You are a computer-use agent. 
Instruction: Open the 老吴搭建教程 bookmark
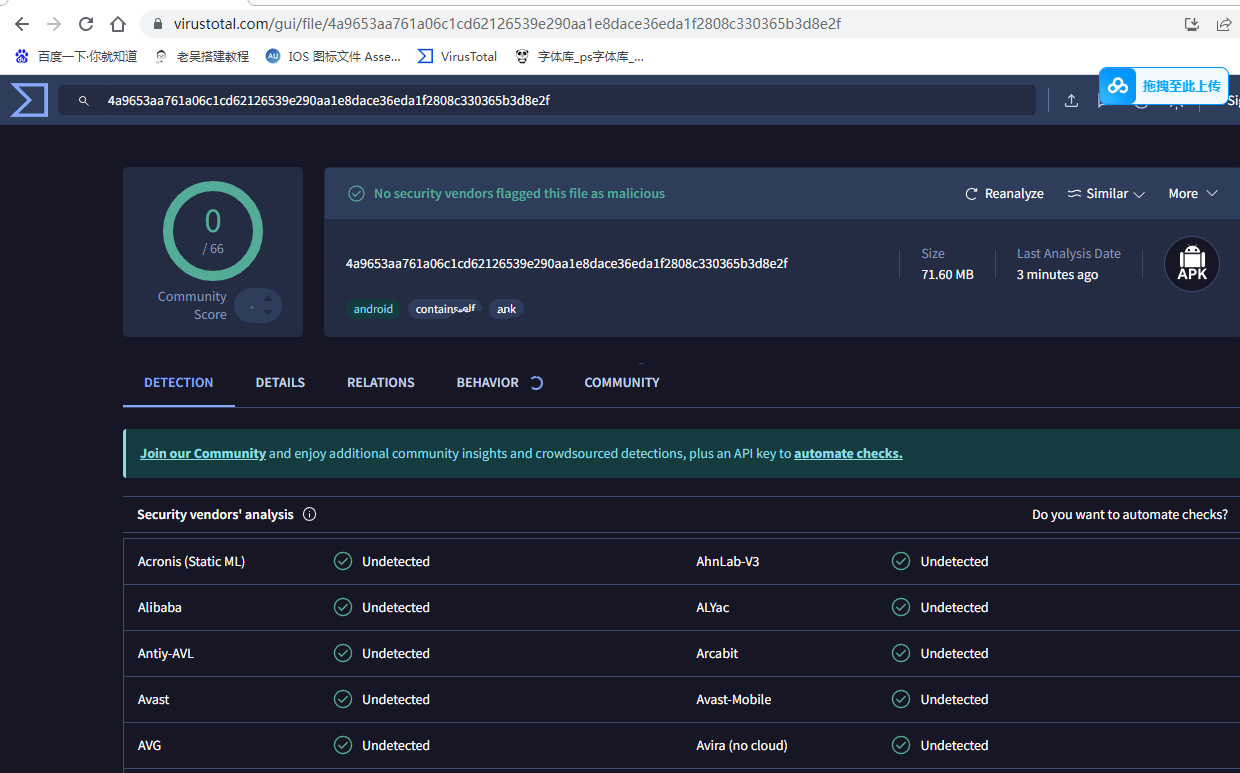(203, 57)
